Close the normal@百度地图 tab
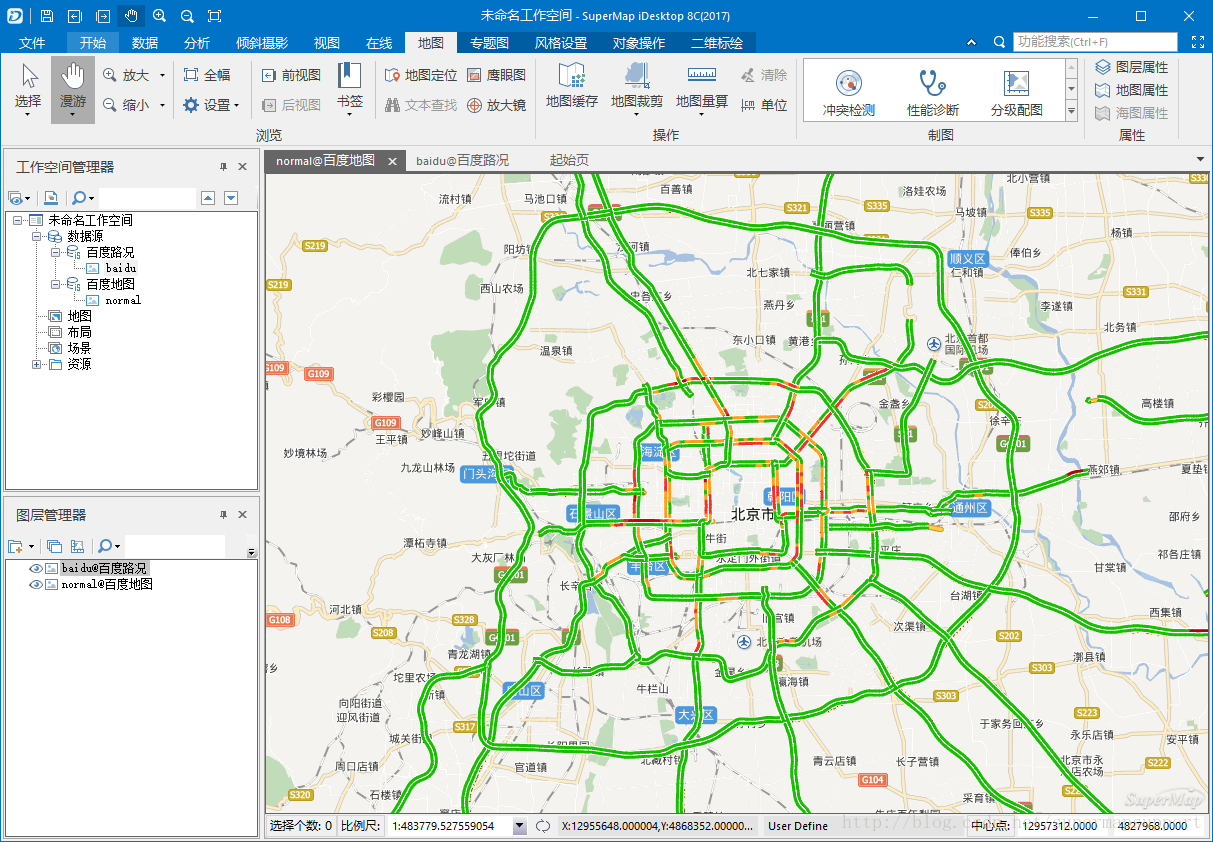Image resolution: width=1213 pixels, height=842 pixels. click(x=393, y=161)
